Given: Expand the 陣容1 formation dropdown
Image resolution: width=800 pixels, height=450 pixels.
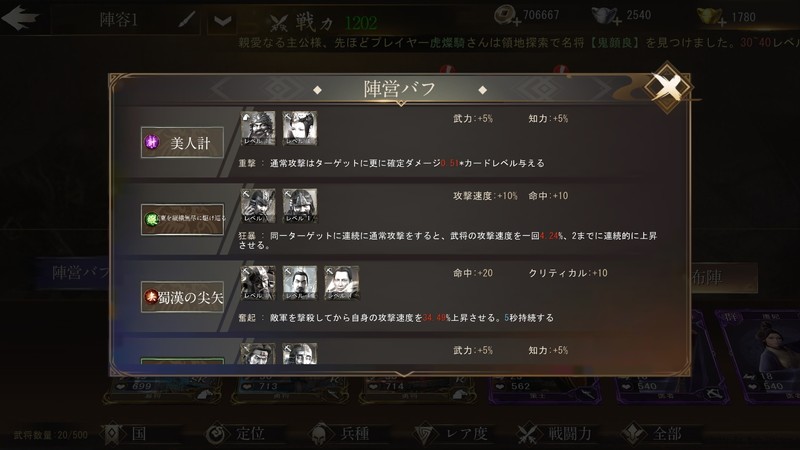Looking at the screenshot, I should tap(222, 21).
